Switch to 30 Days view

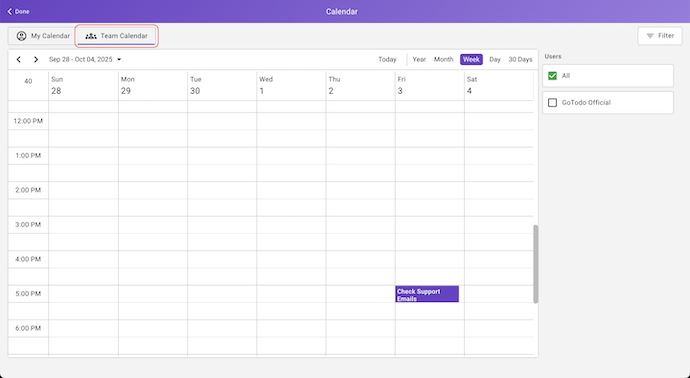[x=520, y=59]
